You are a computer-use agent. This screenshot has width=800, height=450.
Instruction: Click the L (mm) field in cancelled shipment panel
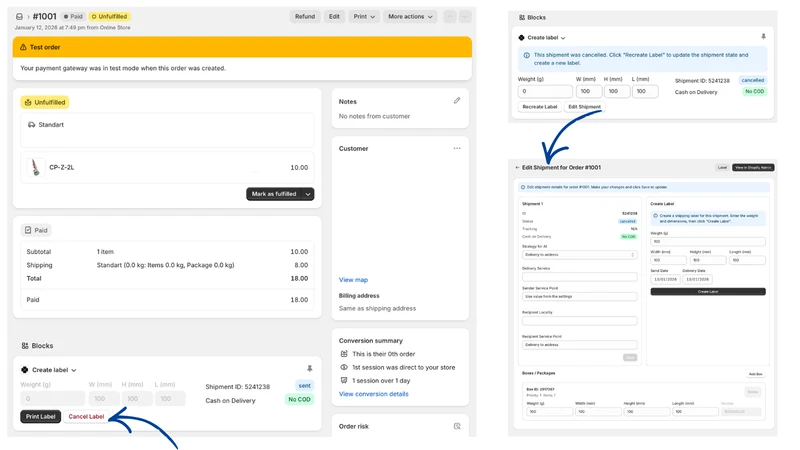tap(645, 91)
